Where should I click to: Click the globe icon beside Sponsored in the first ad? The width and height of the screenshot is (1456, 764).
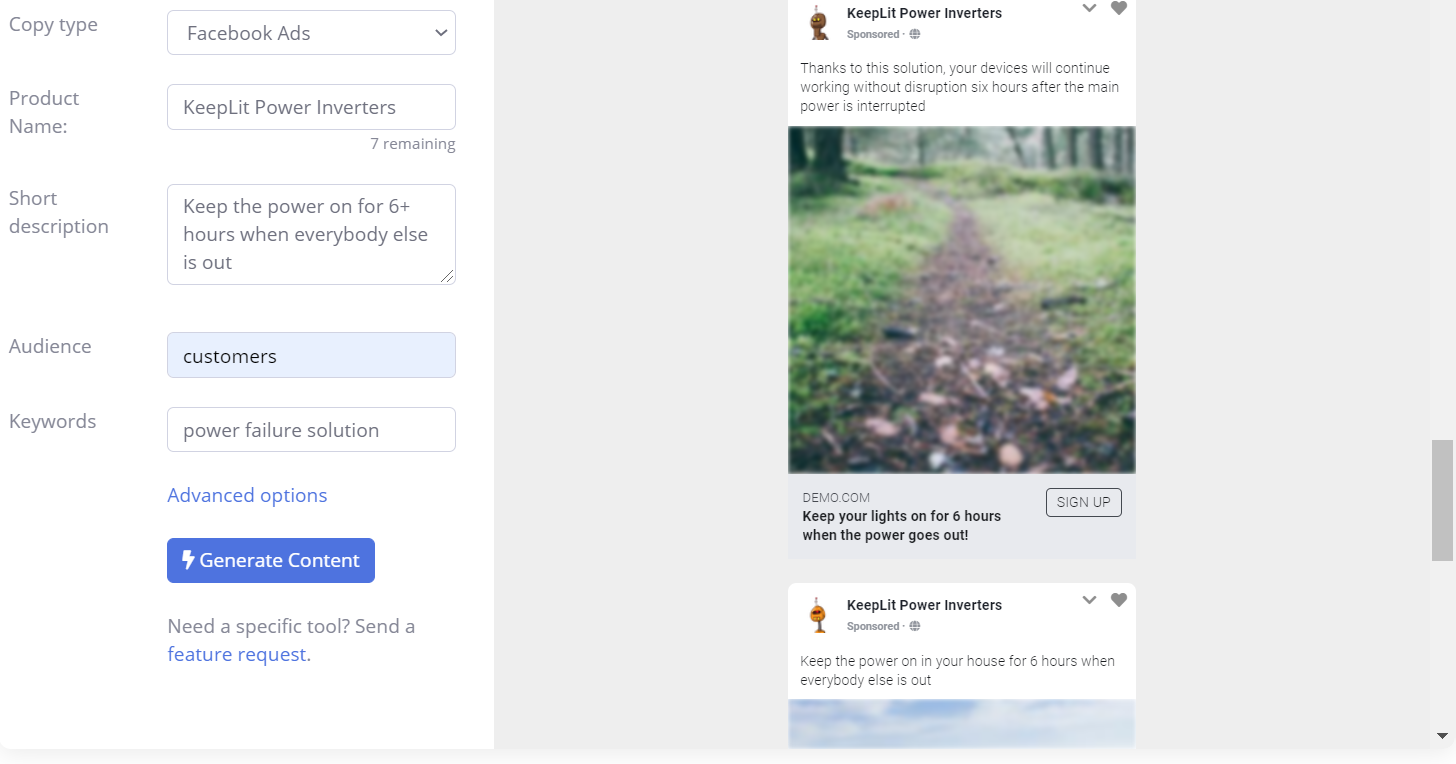point(915,34)
